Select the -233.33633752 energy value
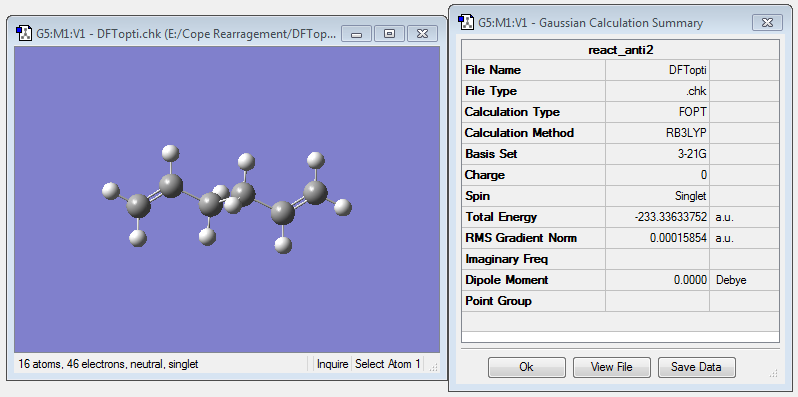The width and height of the screenshot is (798, 397). [671, 217]
